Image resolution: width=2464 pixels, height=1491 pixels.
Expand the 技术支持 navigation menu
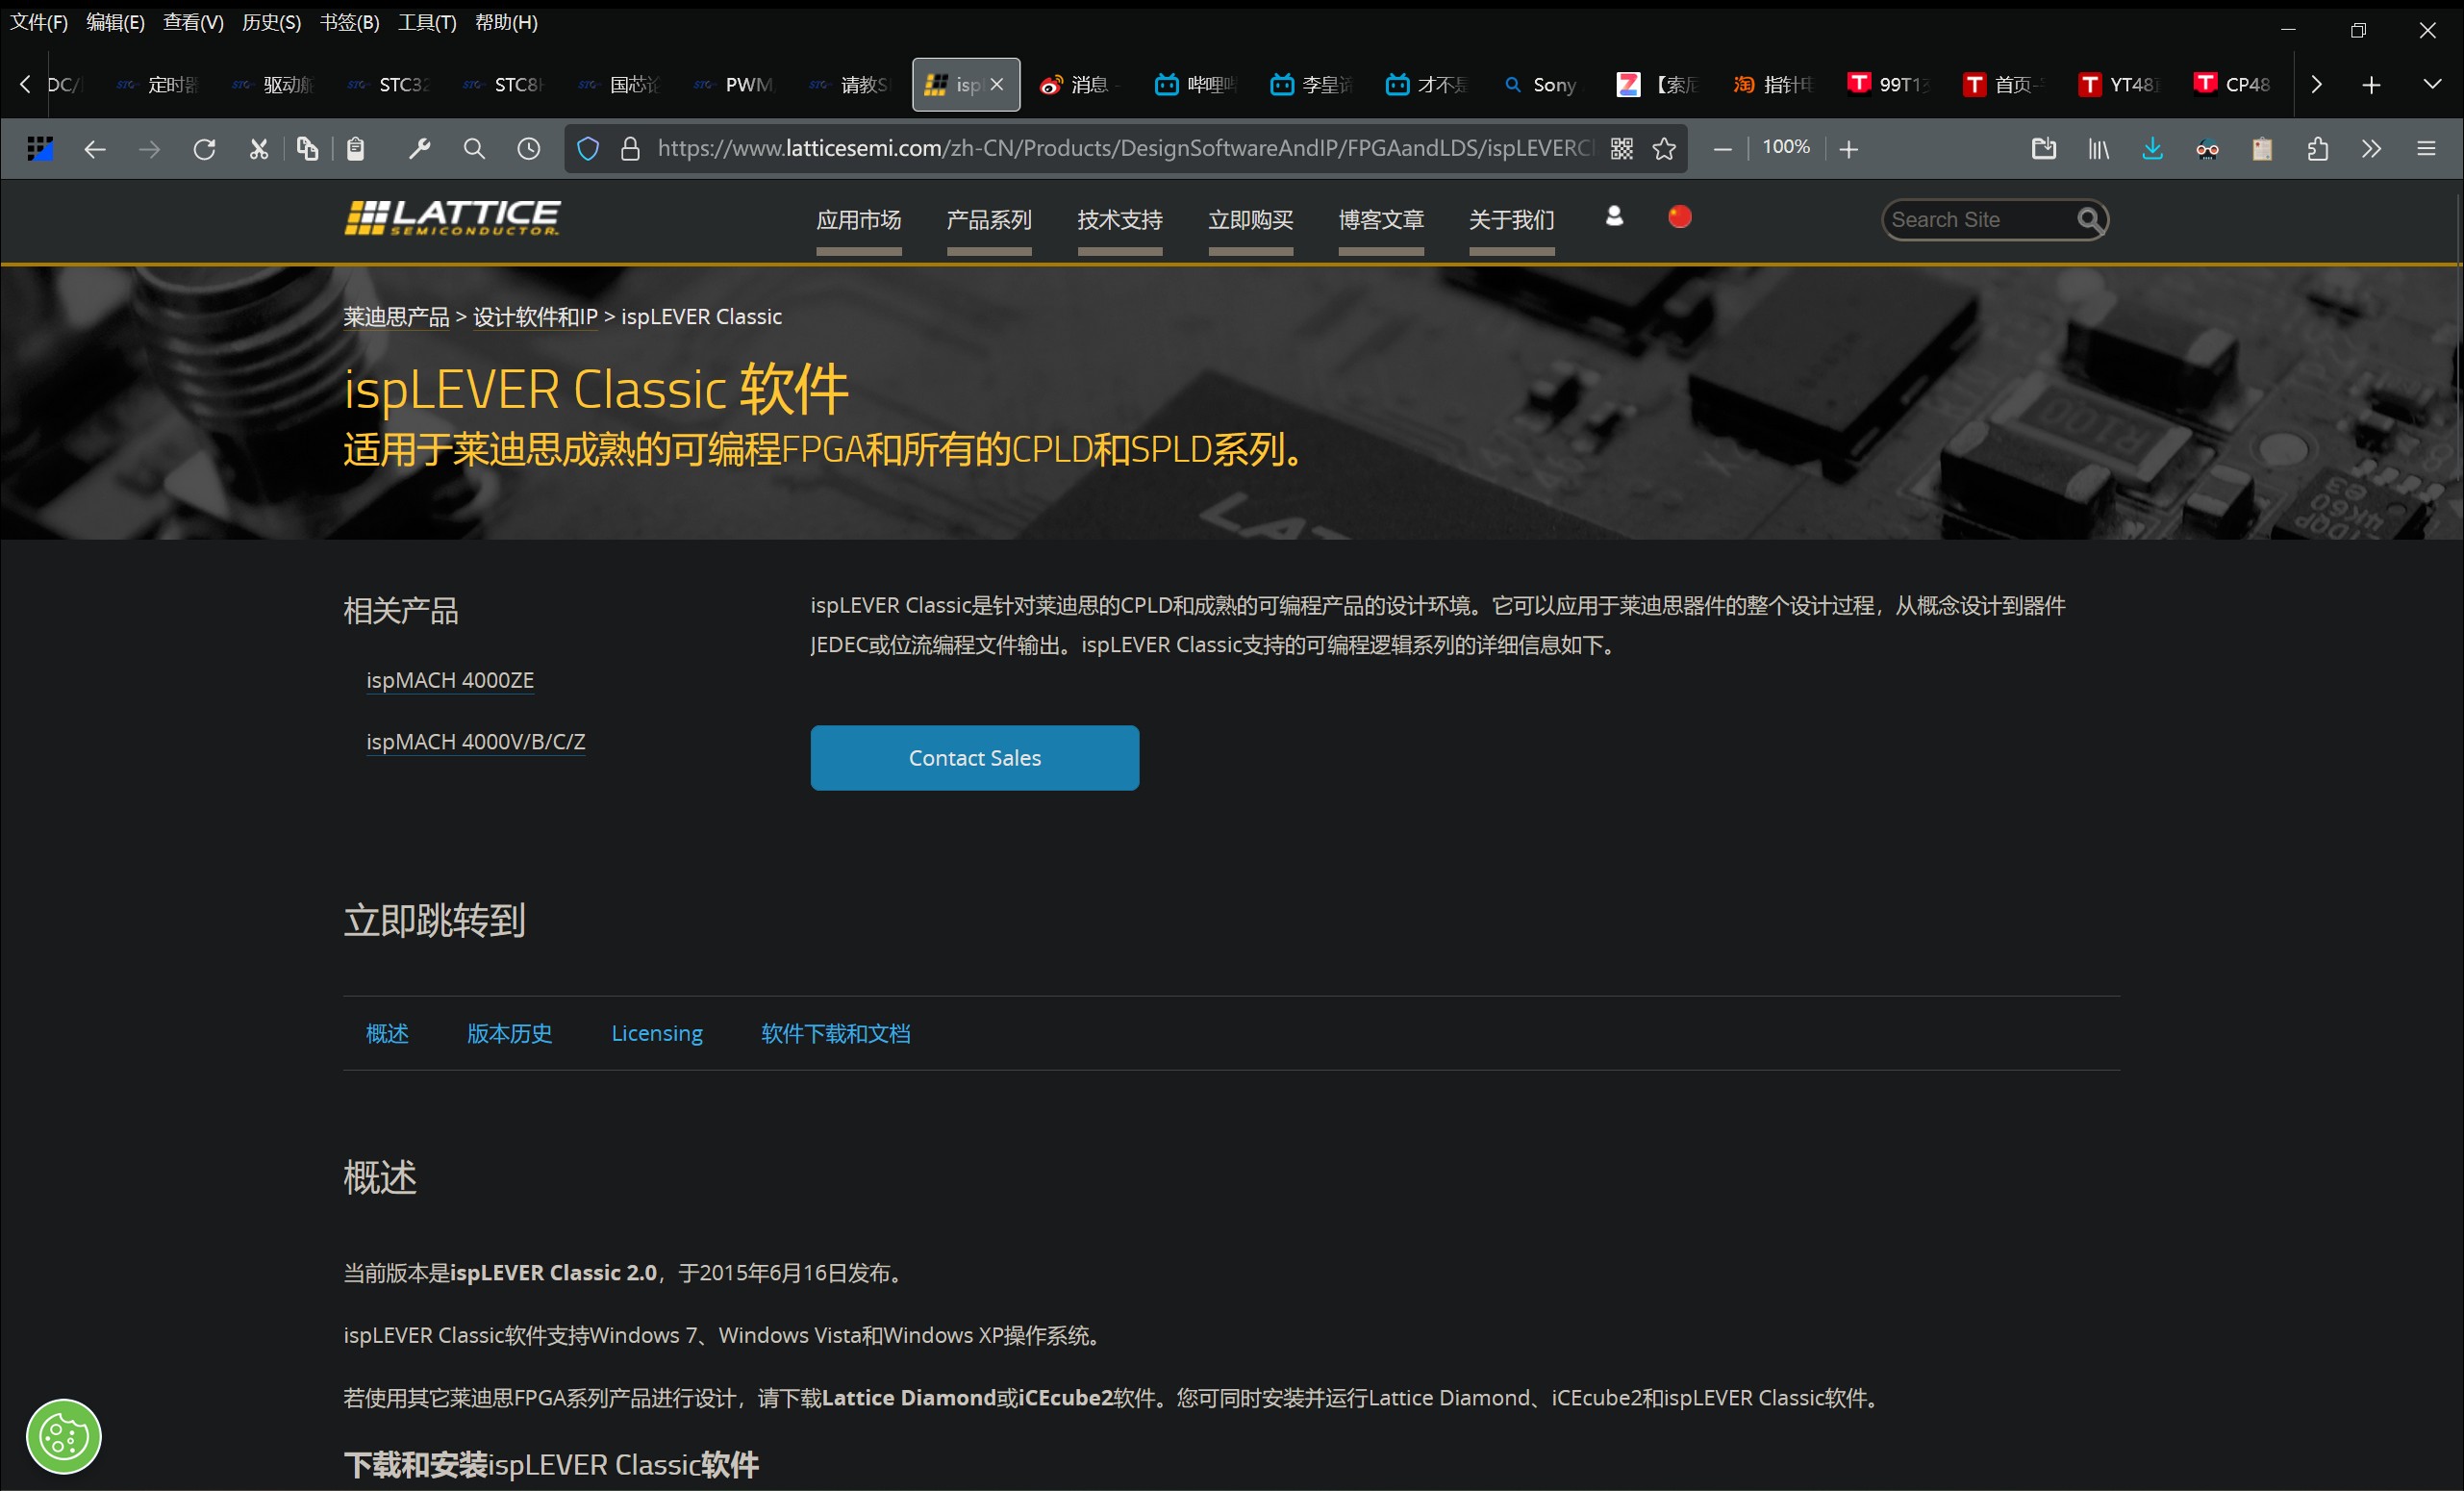pyautogui.click(x=1120, y=220)
